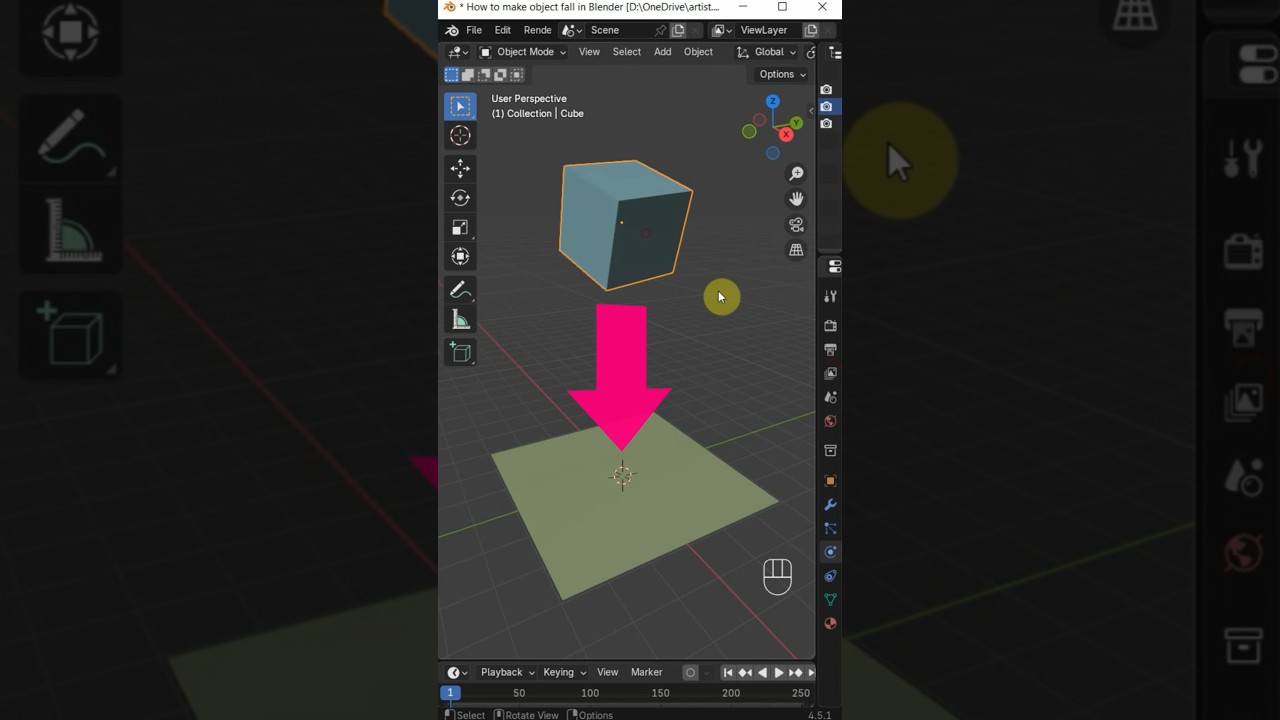1280x720 pixels.
Task: Open the Object Mode dropdown
Action: (523, 52)
